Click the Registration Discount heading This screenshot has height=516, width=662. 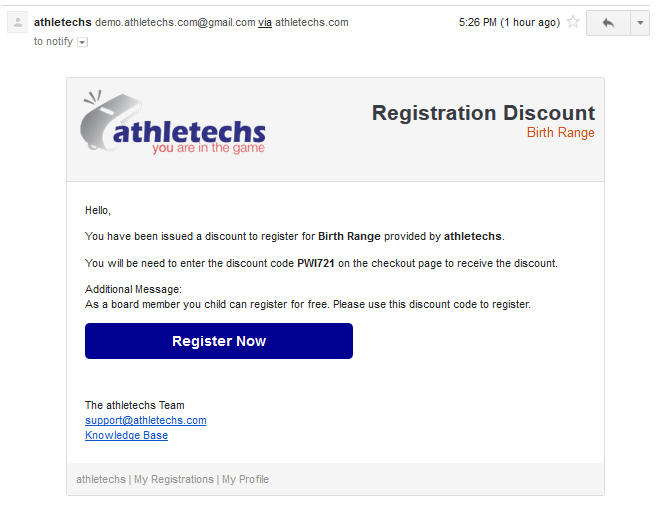(483, 113)
